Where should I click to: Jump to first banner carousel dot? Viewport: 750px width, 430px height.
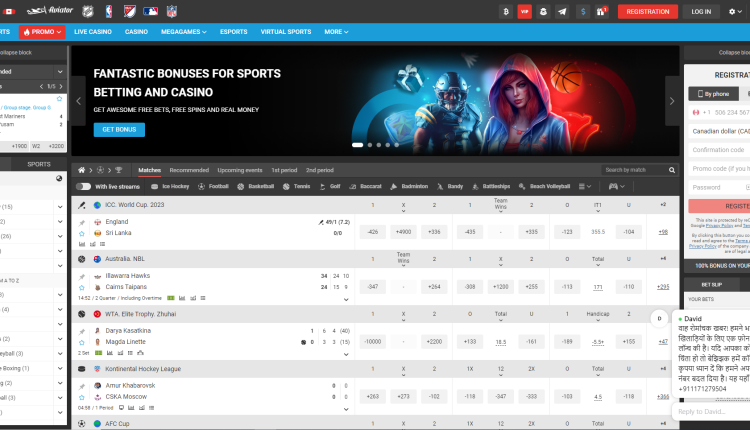[x=357, y=145]
